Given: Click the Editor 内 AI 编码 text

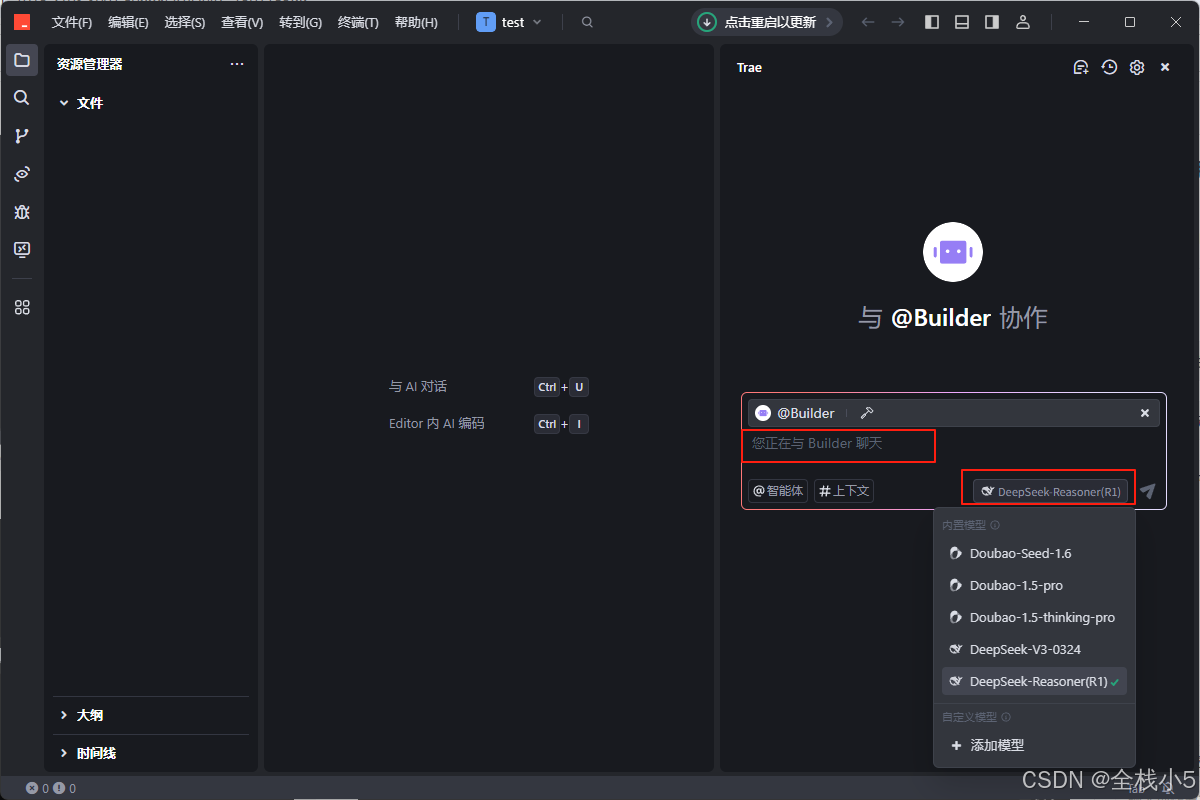Looking at the screenshot, I should (x=436, y=424).
